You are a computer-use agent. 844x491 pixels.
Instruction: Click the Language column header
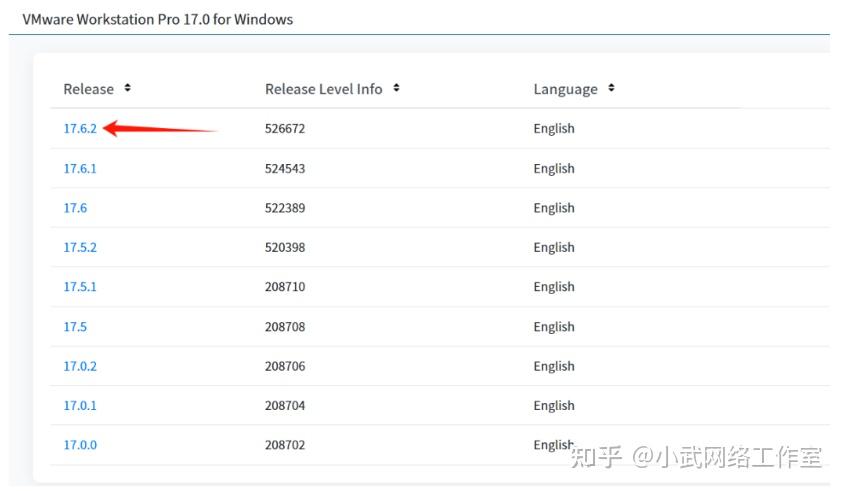click(x=566, y=89)
